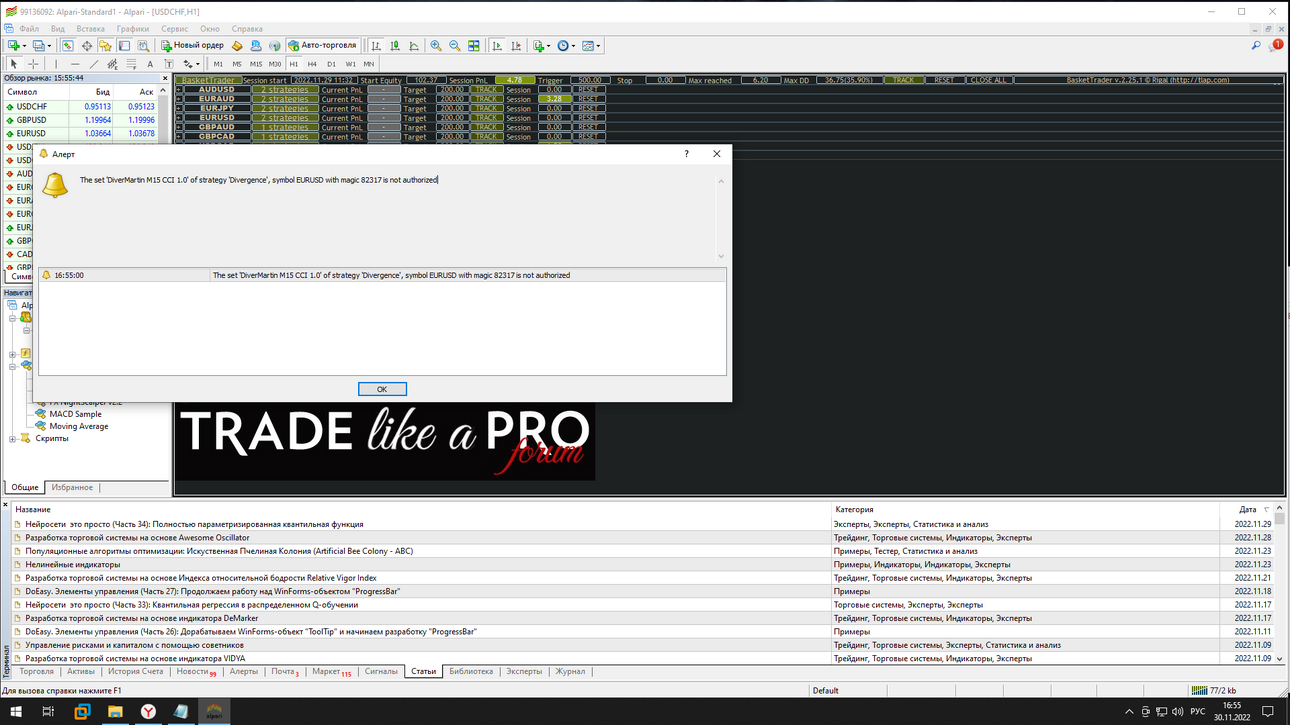This screenshot has height=725, width=1290.
Task: Expand the AUDUSD row in BasketTrader
Action: pos(179,89)
